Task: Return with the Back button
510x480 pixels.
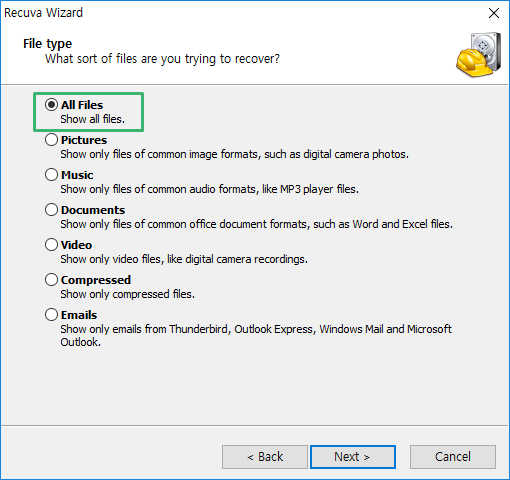Action: tap(265, 457)
